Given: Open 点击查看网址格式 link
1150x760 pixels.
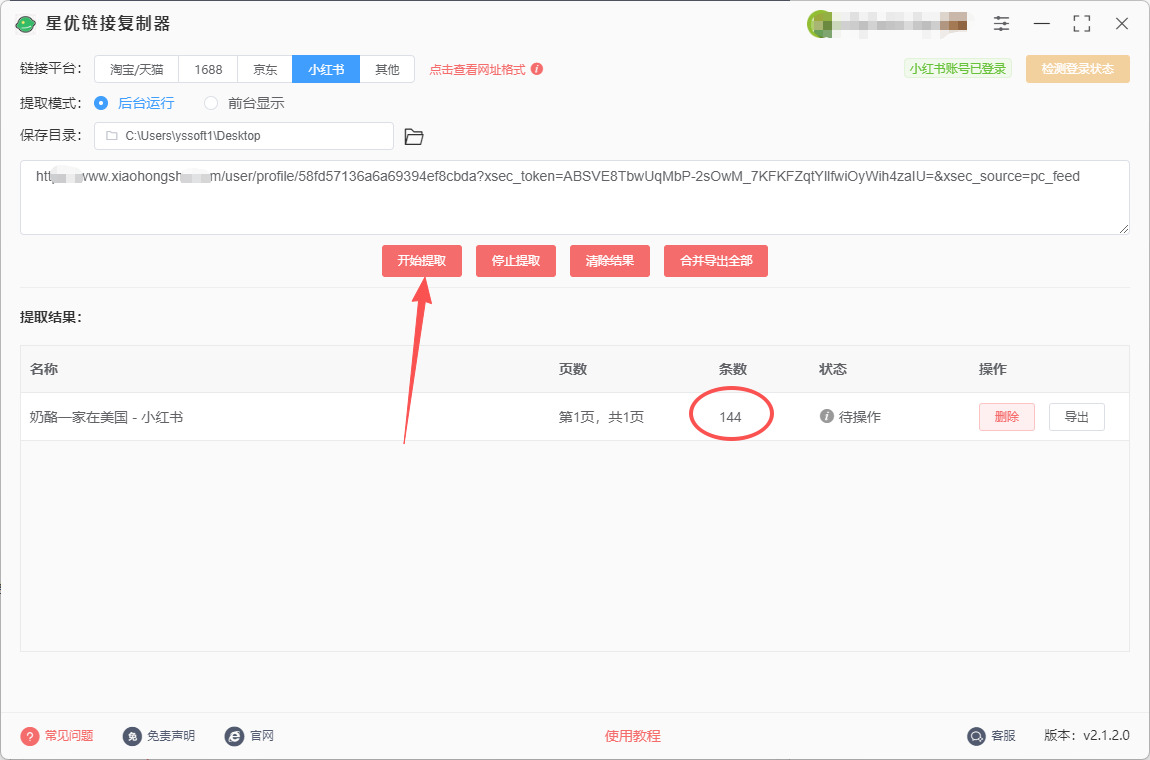Looking at the screenshot, I should (477, 70).
